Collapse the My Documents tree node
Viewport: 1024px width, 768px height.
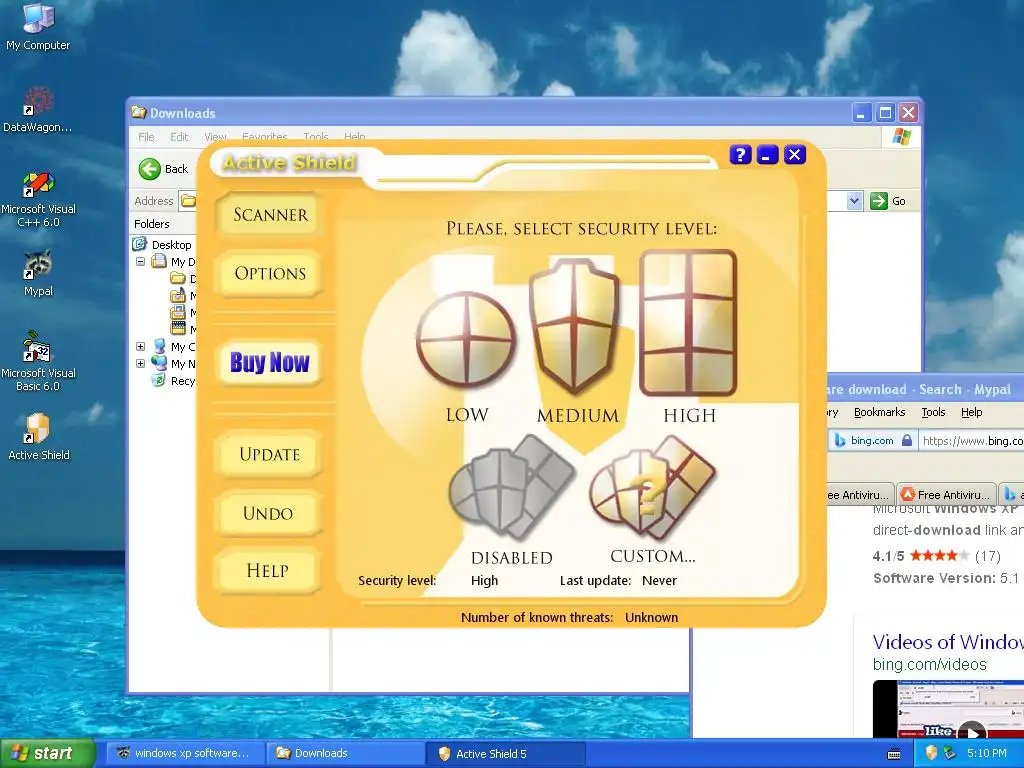[x=140, y=261]
